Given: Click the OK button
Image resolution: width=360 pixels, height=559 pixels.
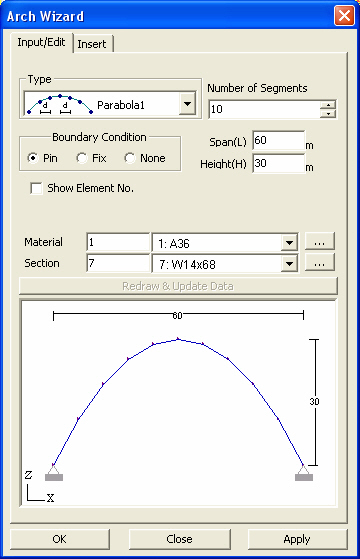Looking at the screenshot, I should pos(60,539).
